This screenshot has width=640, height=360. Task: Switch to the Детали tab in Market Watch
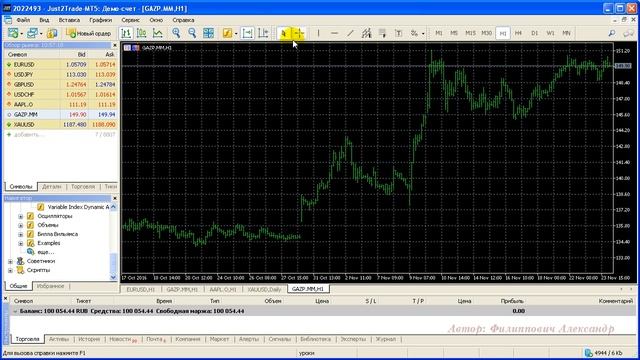[52, 187]
